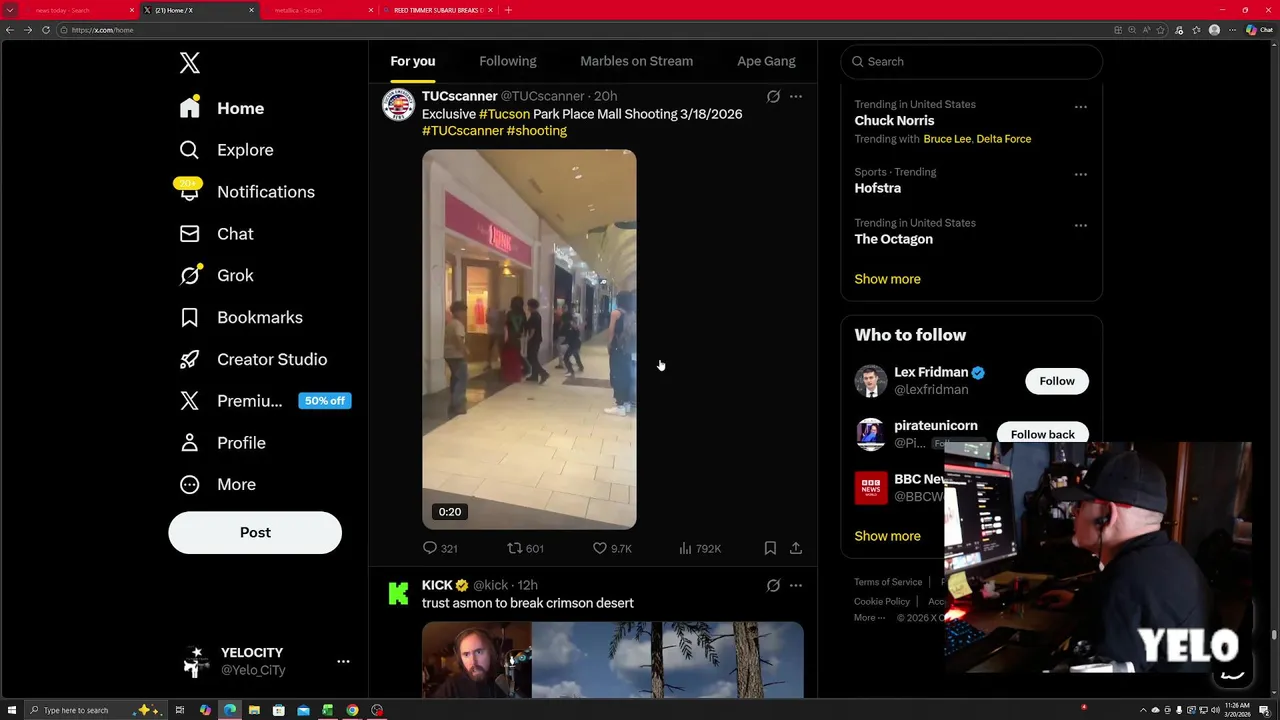Open the #TUCscanner hashtag link
This screenshot has width=1280, height=720.
(x=463, y=131)
